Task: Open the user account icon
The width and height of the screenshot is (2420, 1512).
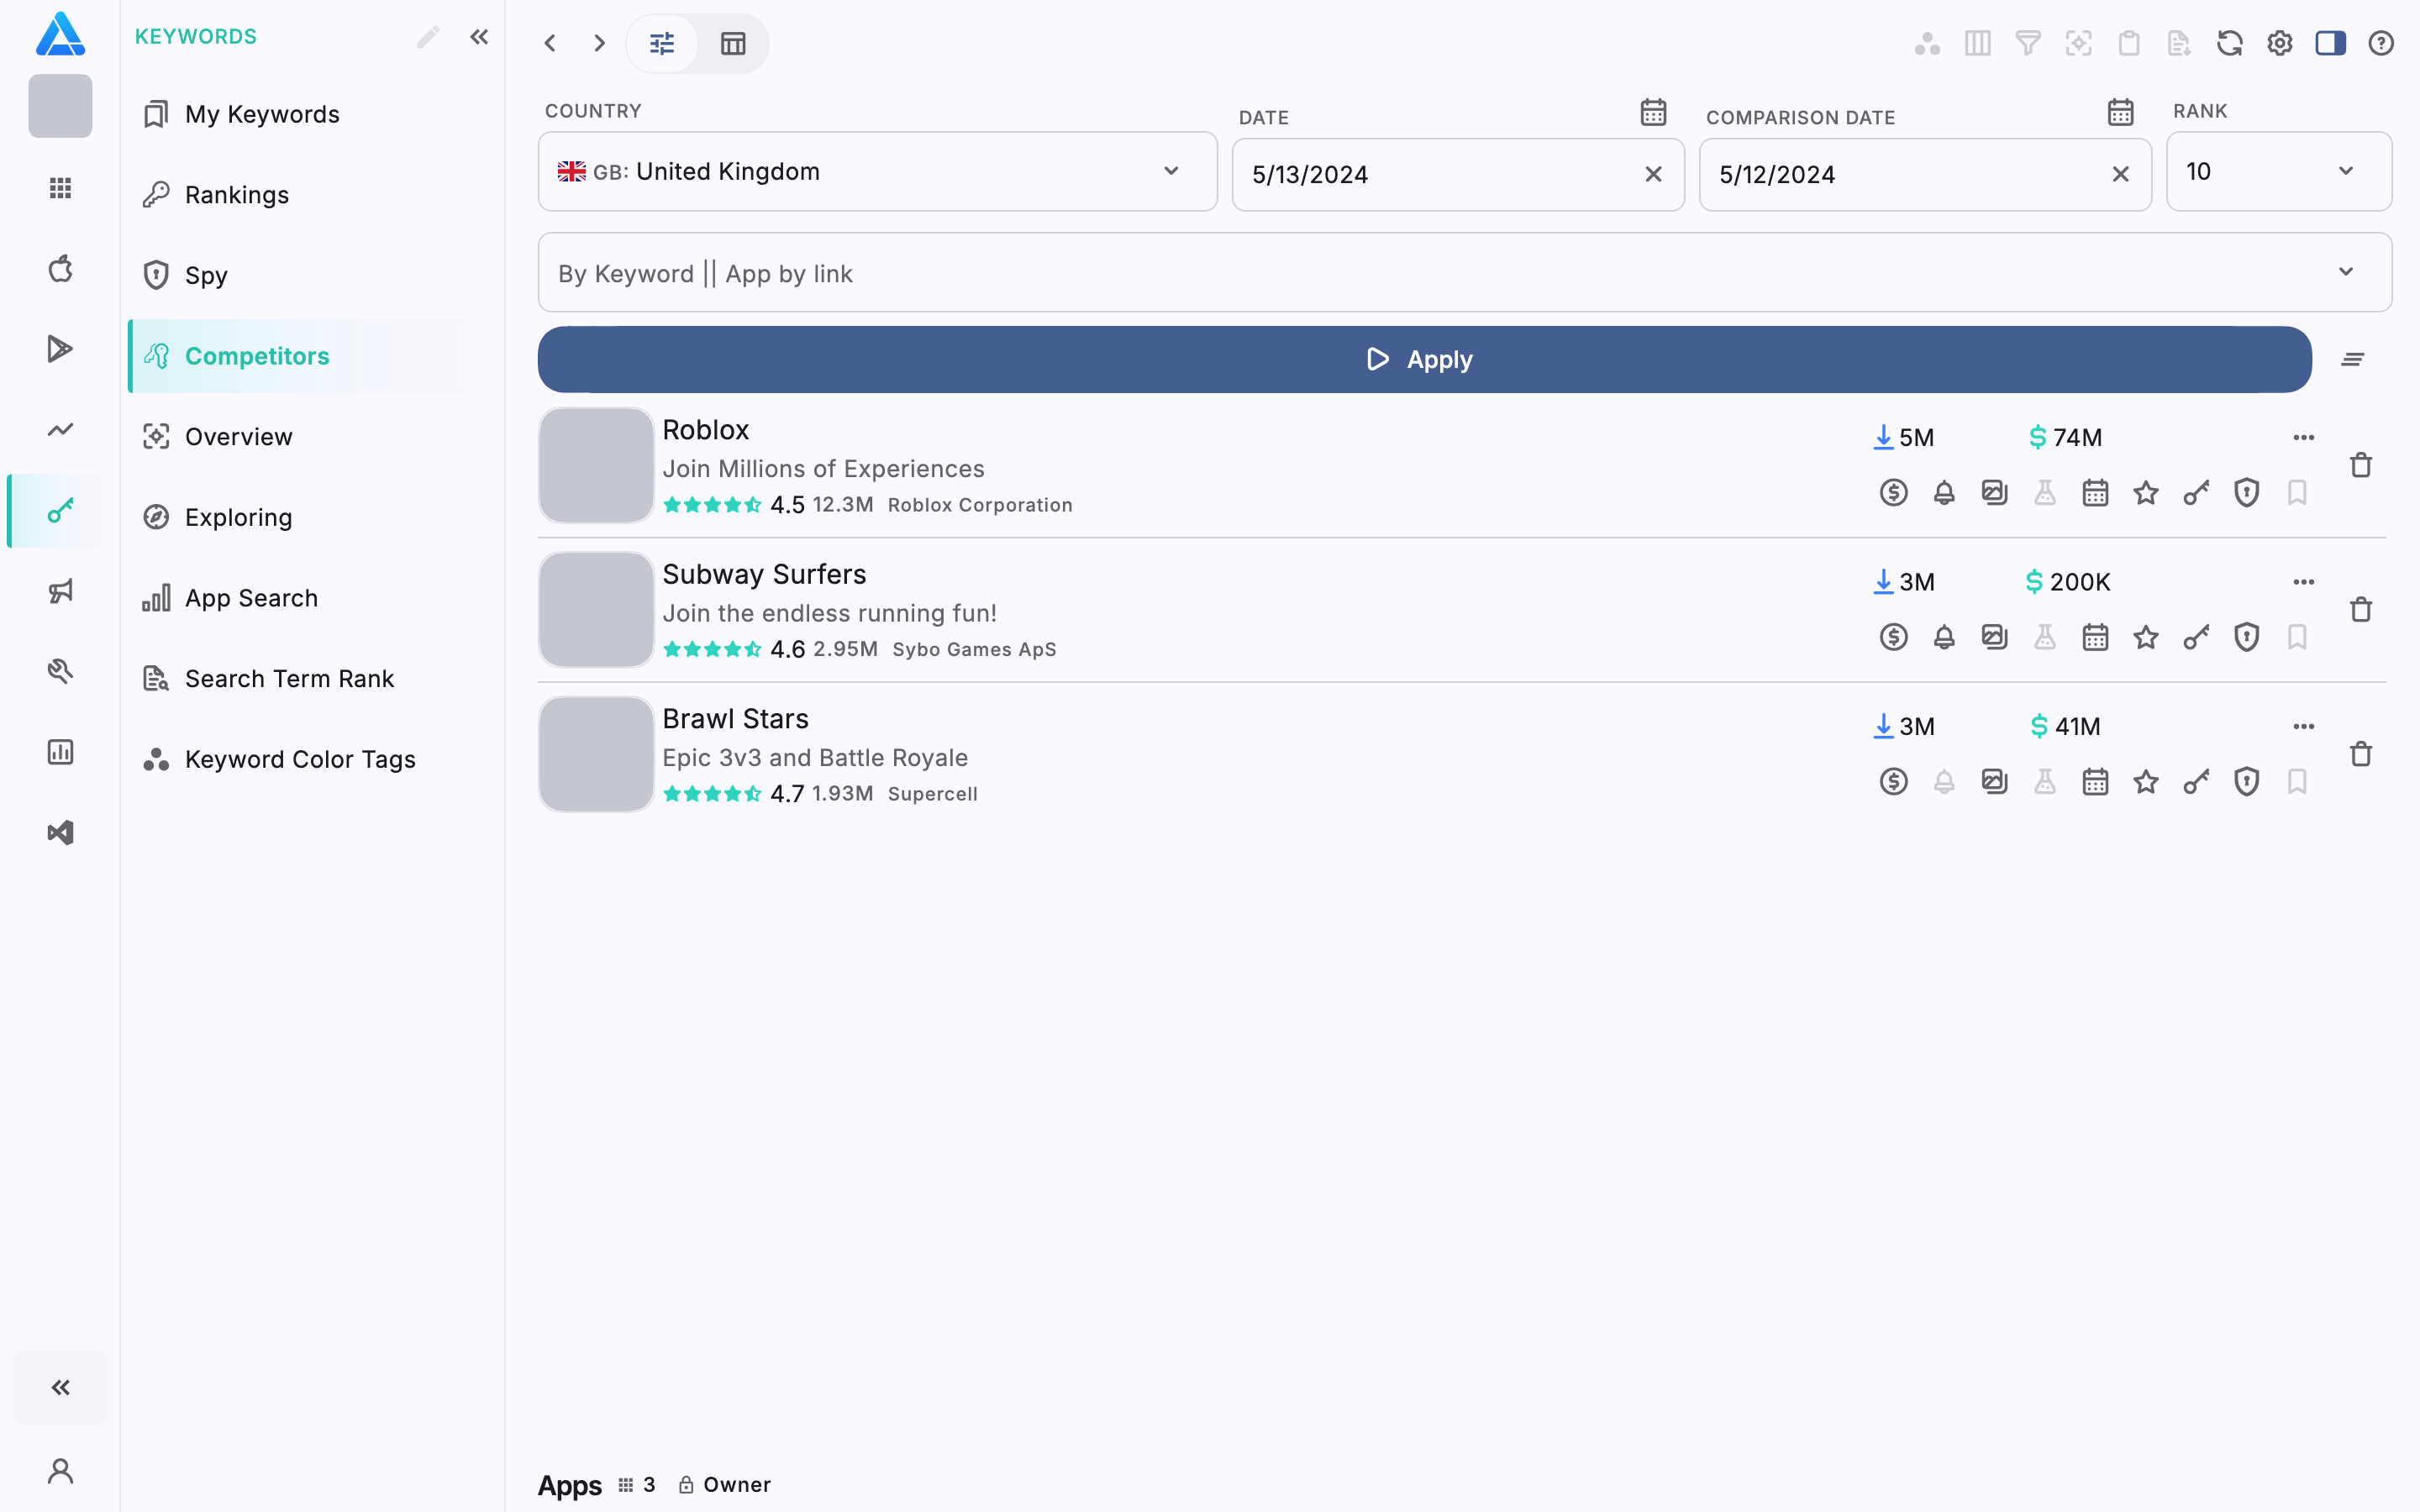Action: [60, 1471]
